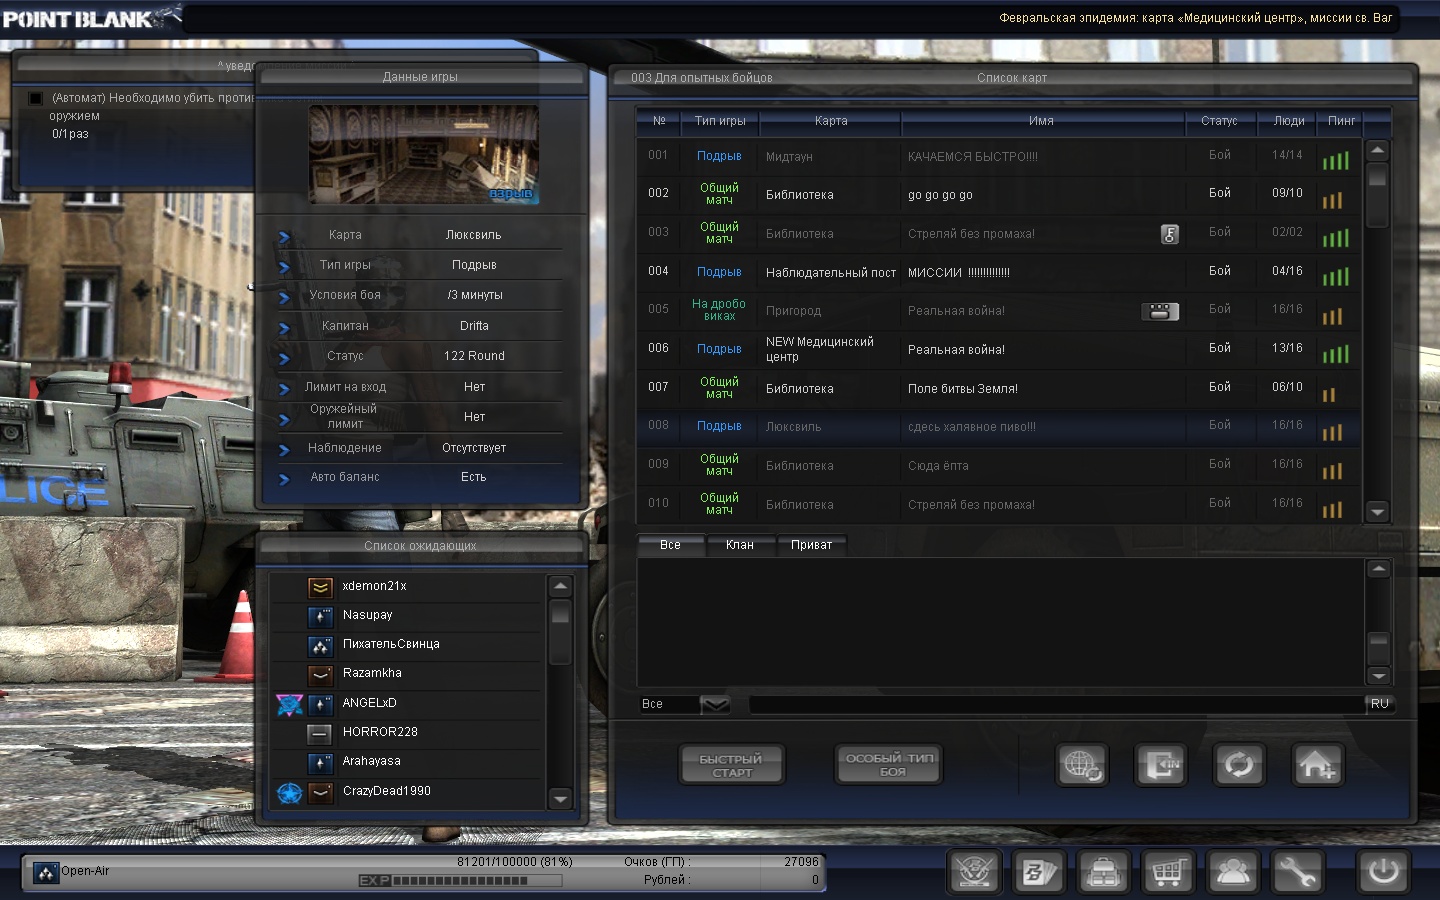Click chat scroll up arrow
This screenshot has width=1440, height=900.
point(1378,569)
